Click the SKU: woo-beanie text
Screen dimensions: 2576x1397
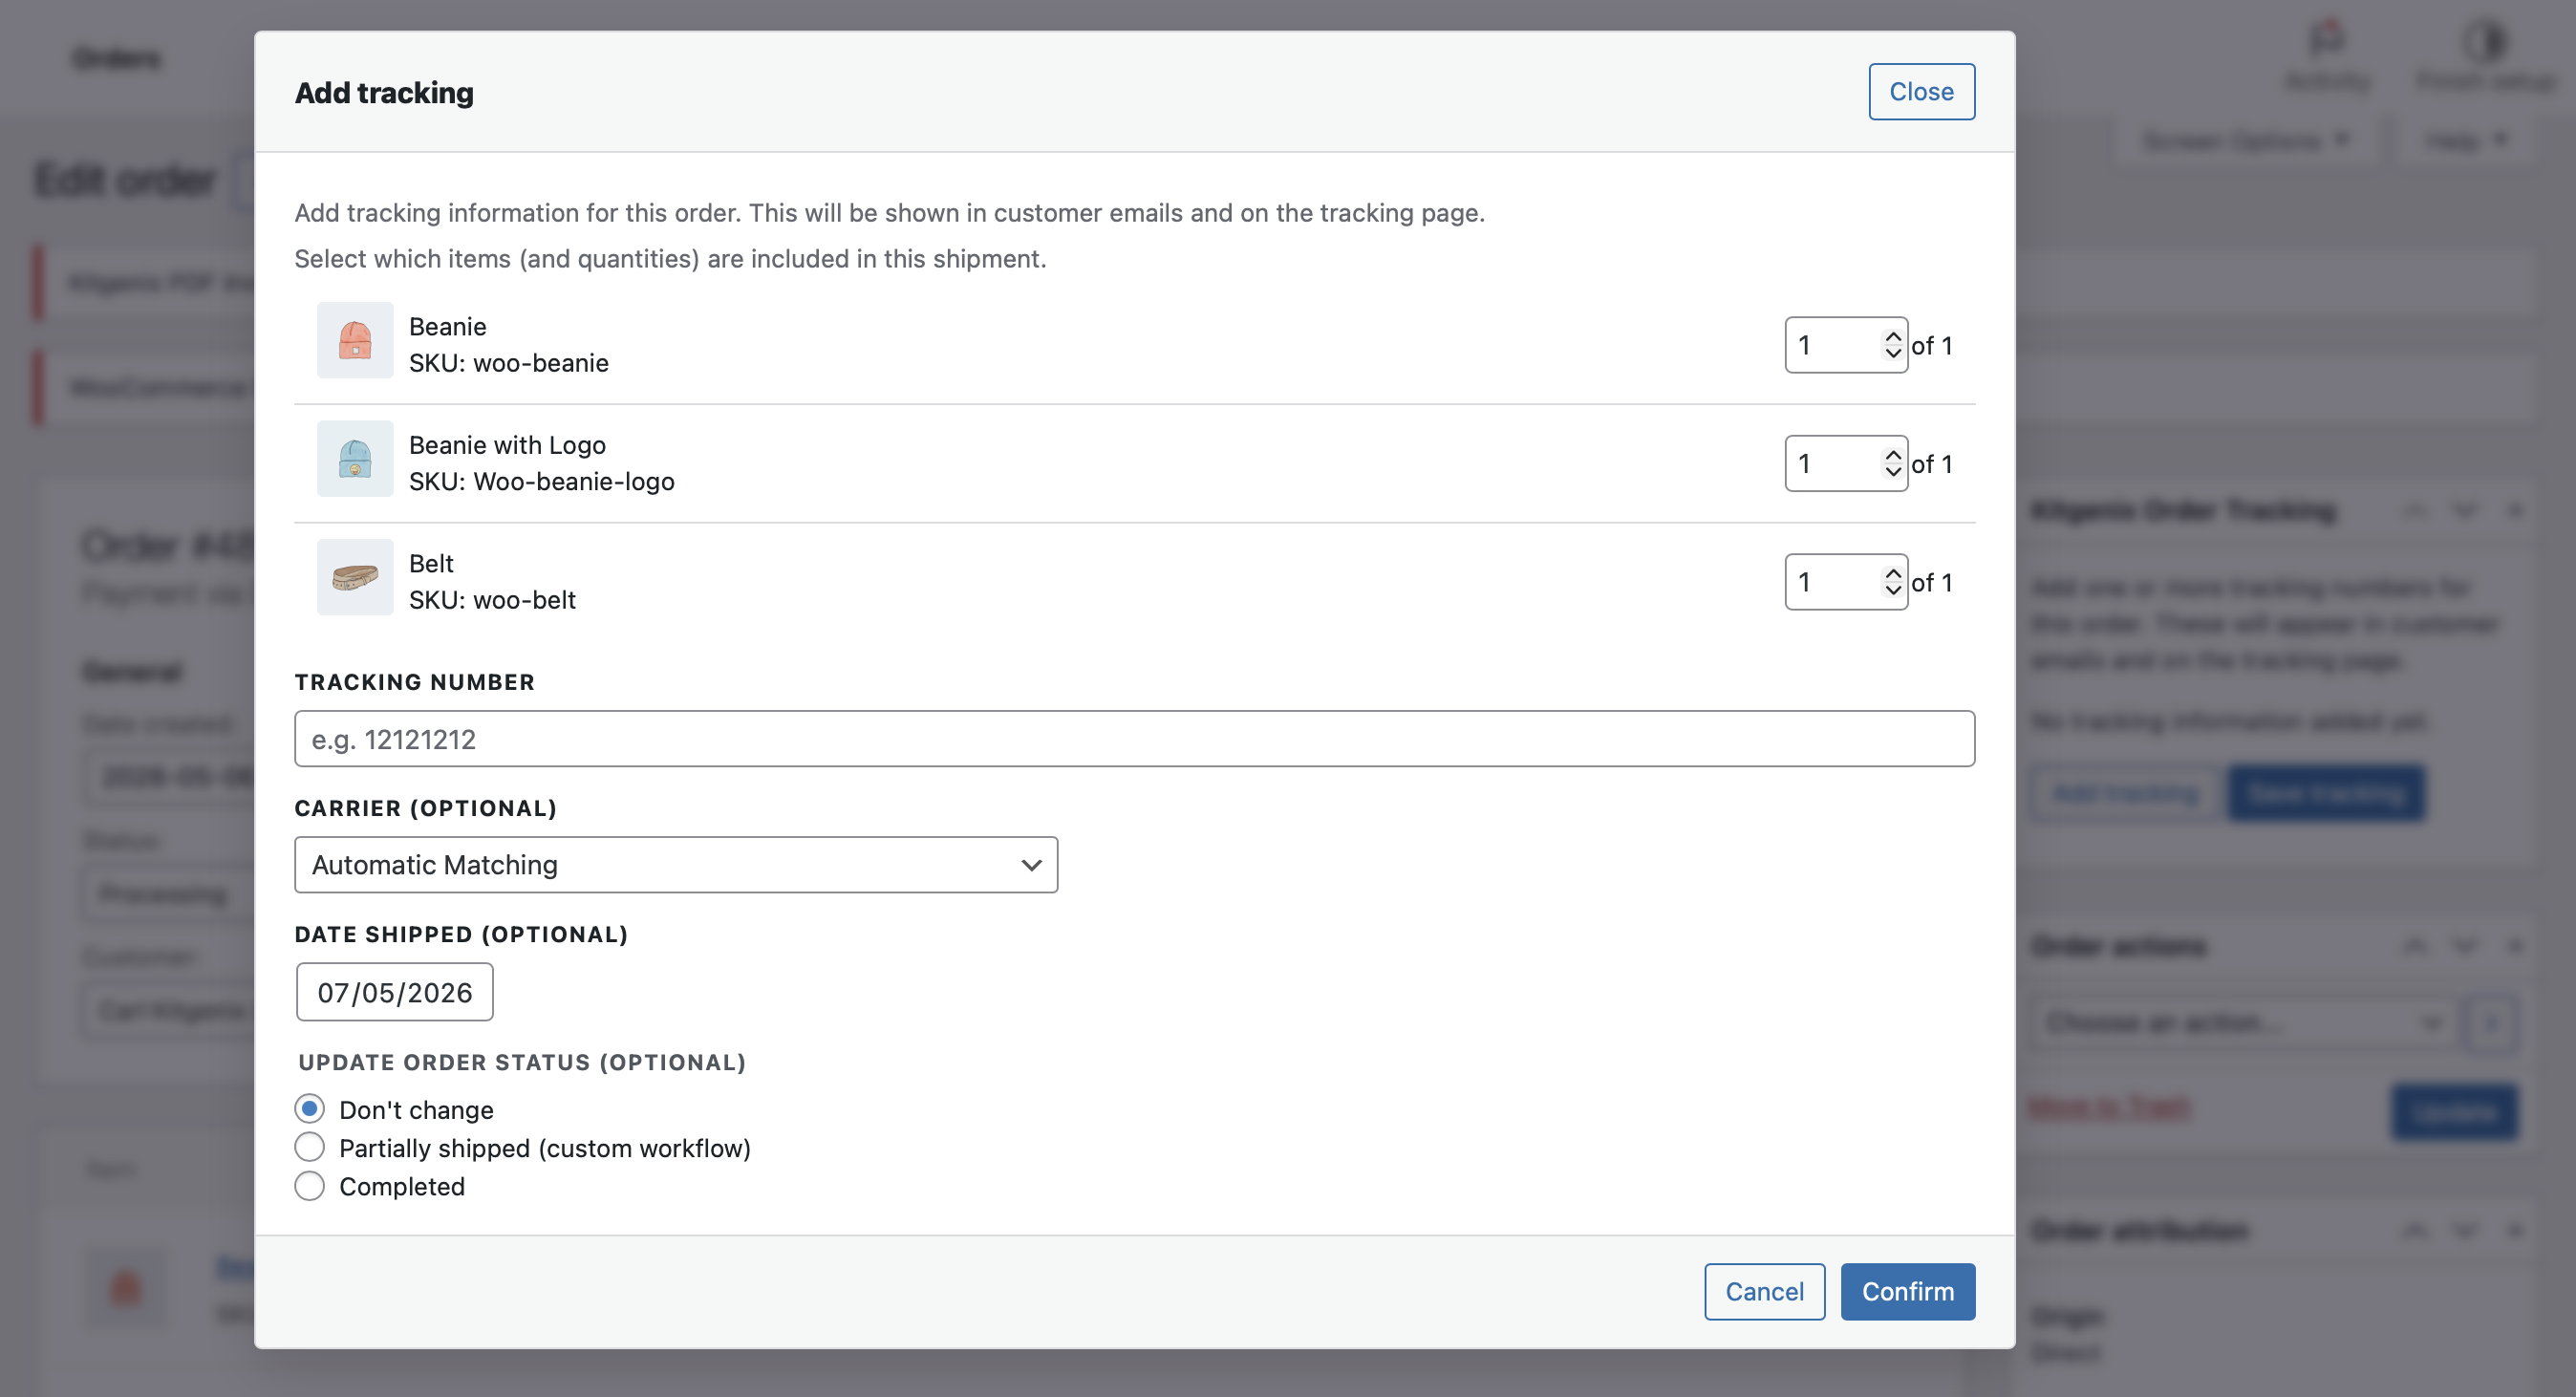[508, 363]
